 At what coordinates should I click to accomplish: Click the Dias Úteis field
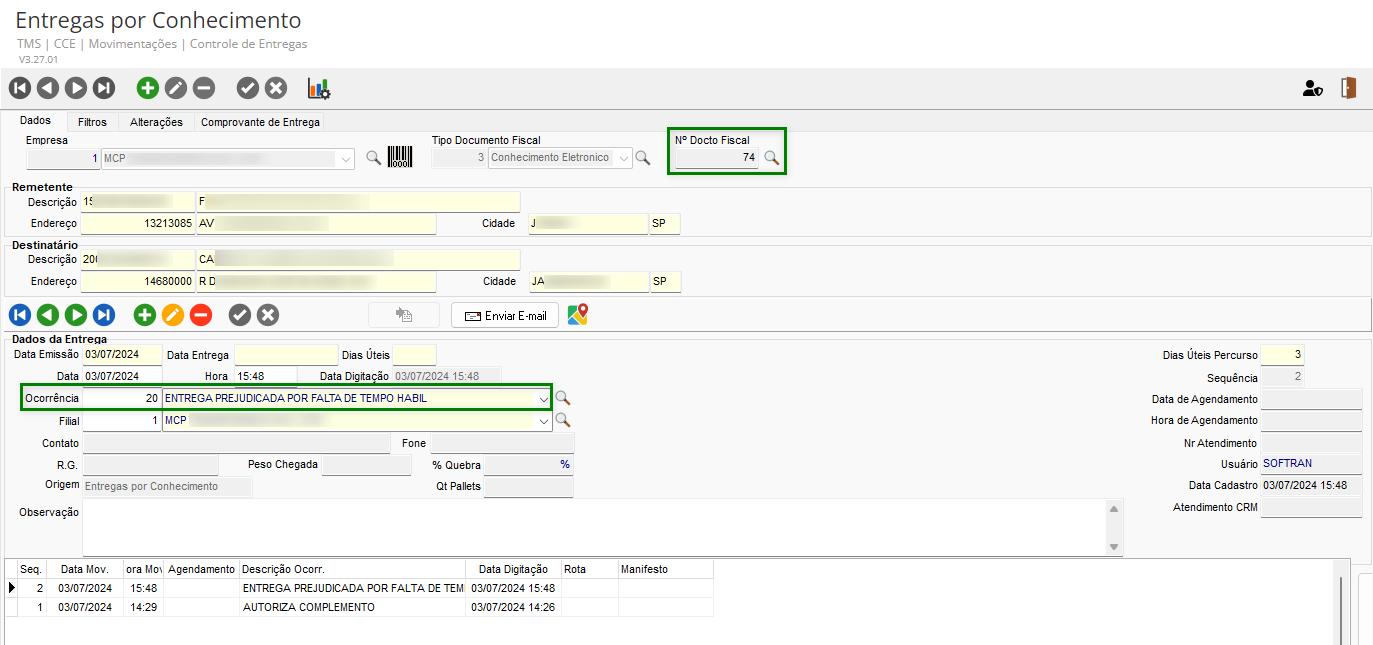coord(414,354)
